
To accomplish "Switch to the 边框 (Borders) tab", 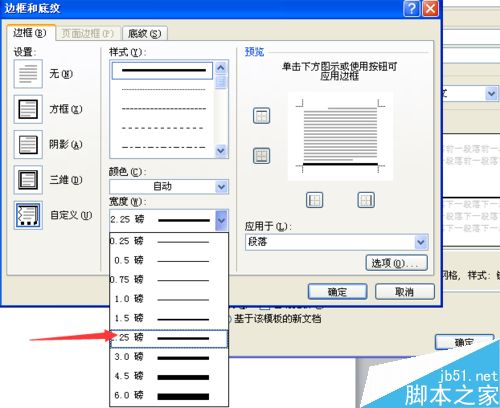I will [30, 33].
